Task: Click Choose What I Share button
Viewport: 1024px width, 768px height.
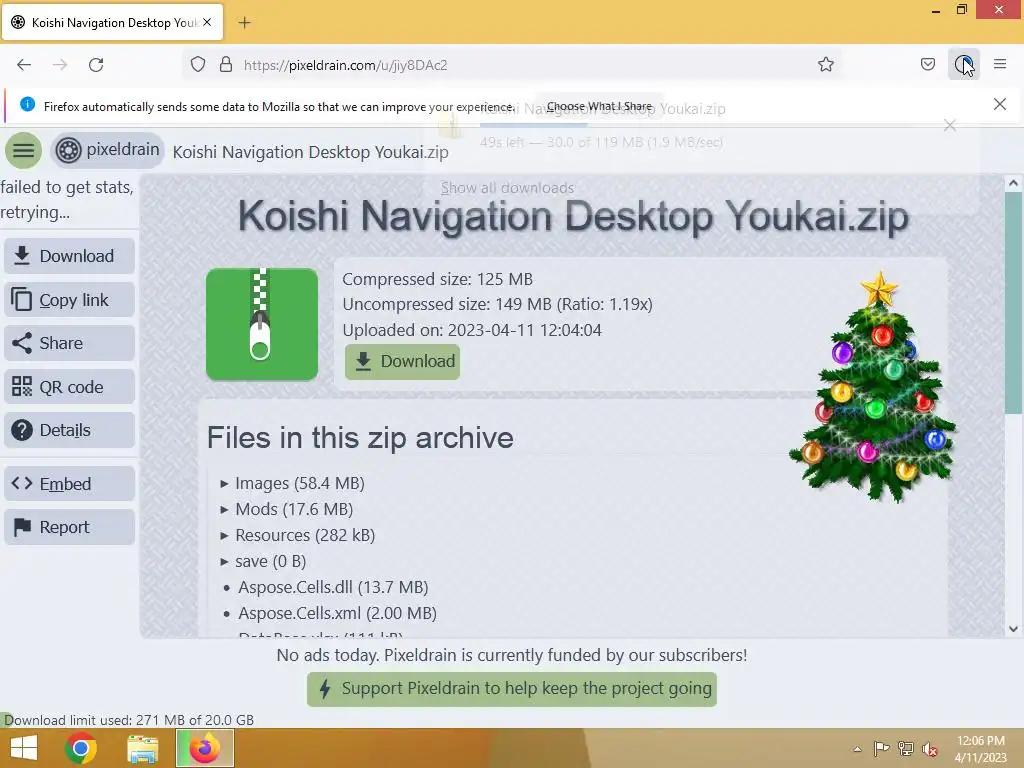Action: 599,106
